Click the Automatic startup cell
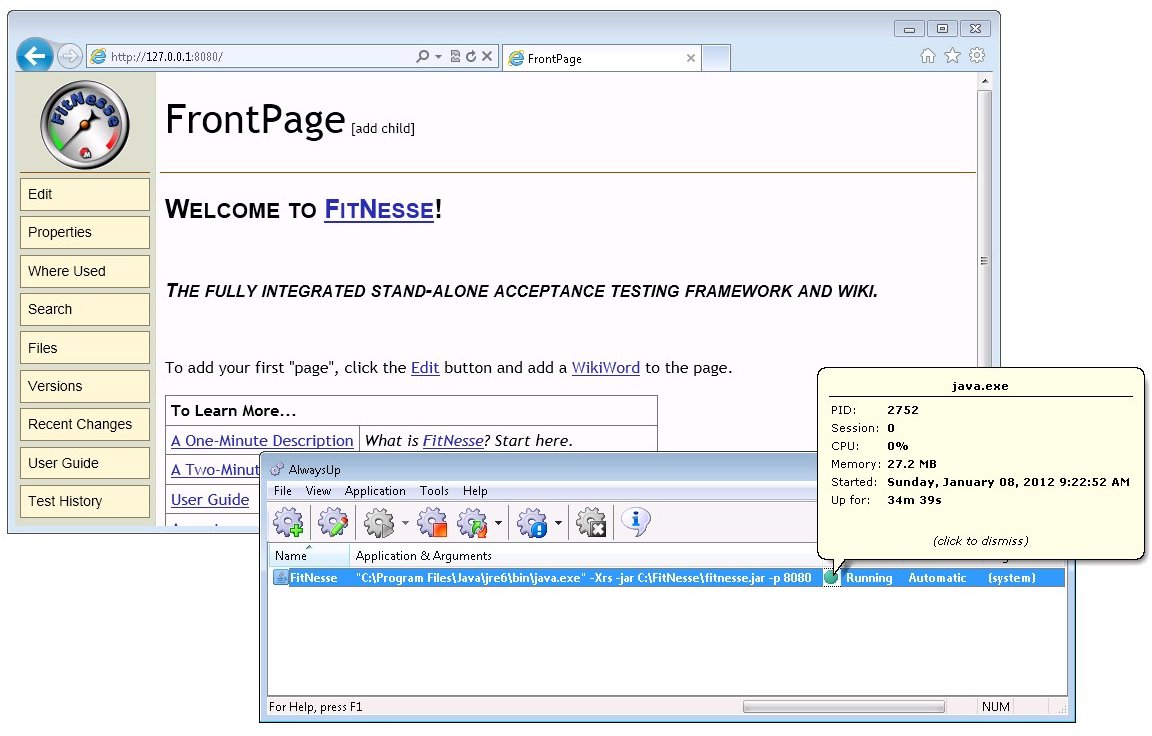 click(937, 578)
